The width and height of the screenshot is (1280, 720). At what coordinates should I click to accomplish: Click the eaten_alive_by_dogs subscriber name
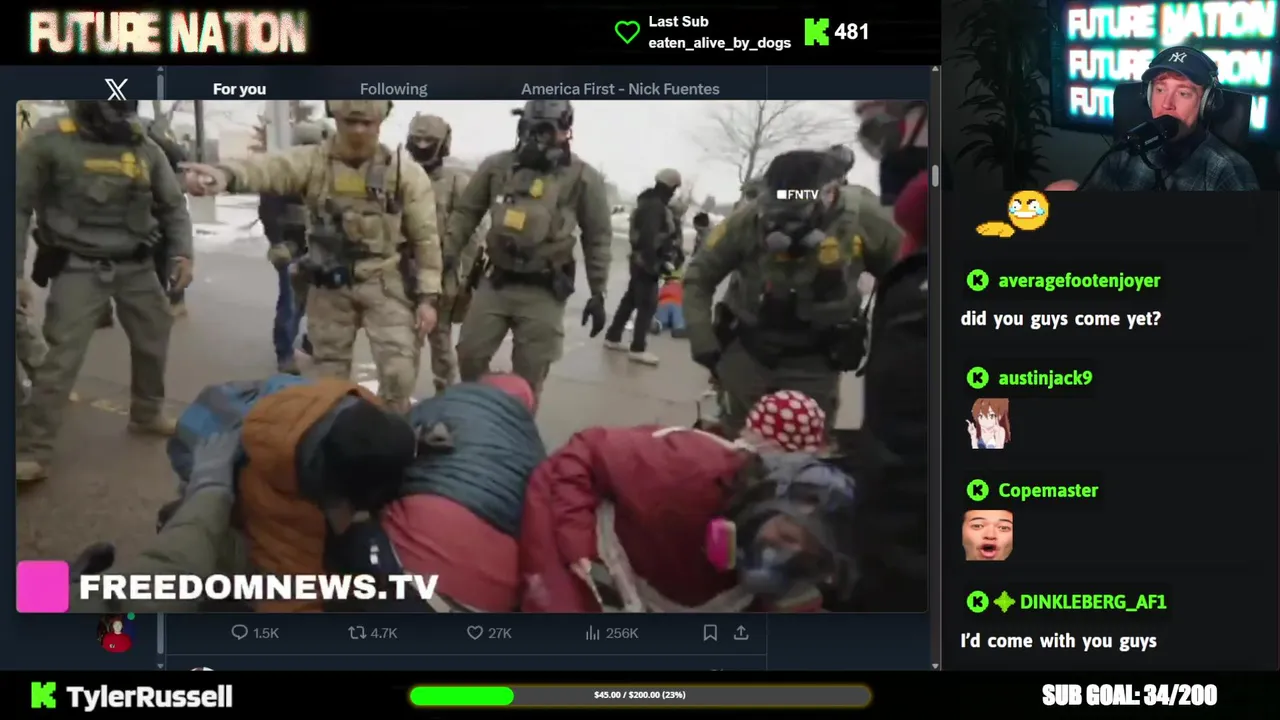click(x=719, y=42)
